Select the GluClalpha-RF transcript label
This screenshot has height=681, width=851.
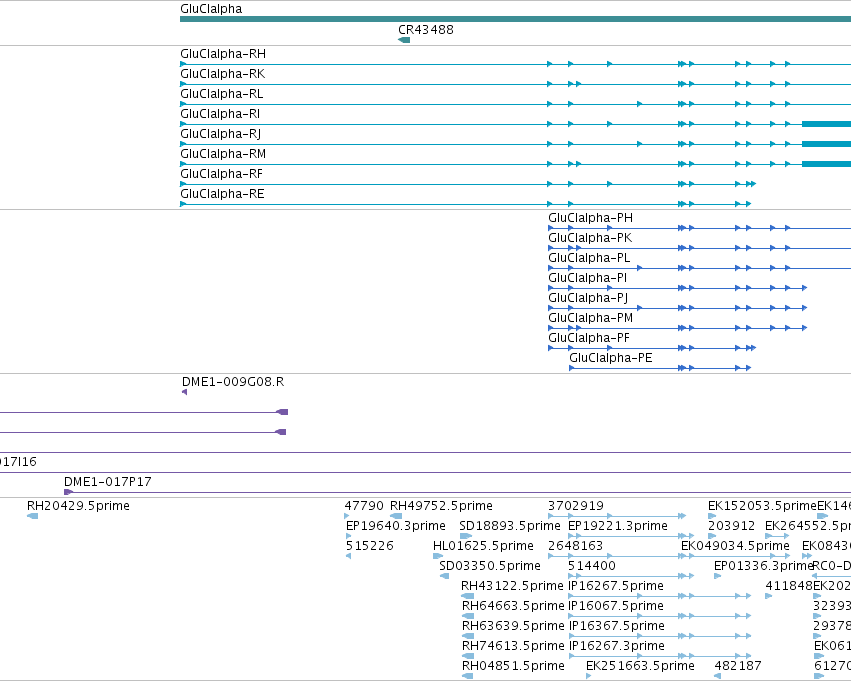point(221,174)
